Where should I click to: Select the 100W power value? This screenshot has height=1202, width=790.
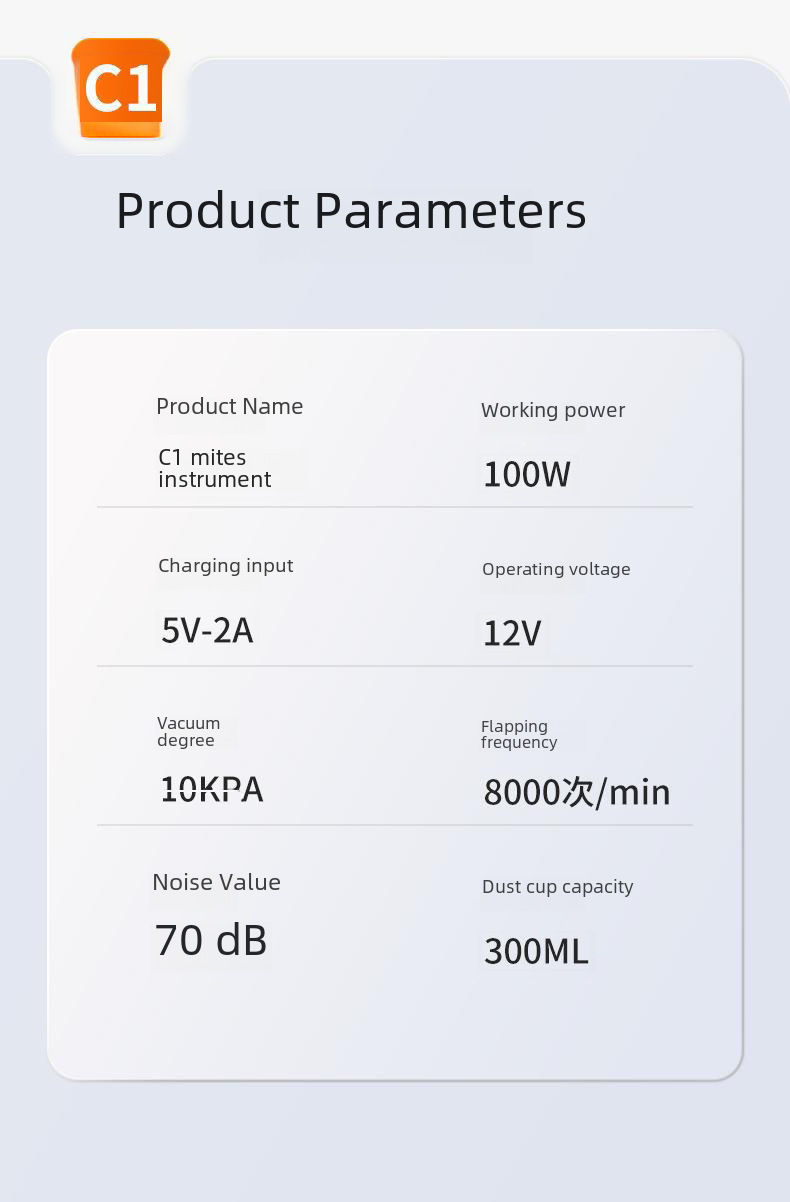pyautogui.click(x=526, y=474)
